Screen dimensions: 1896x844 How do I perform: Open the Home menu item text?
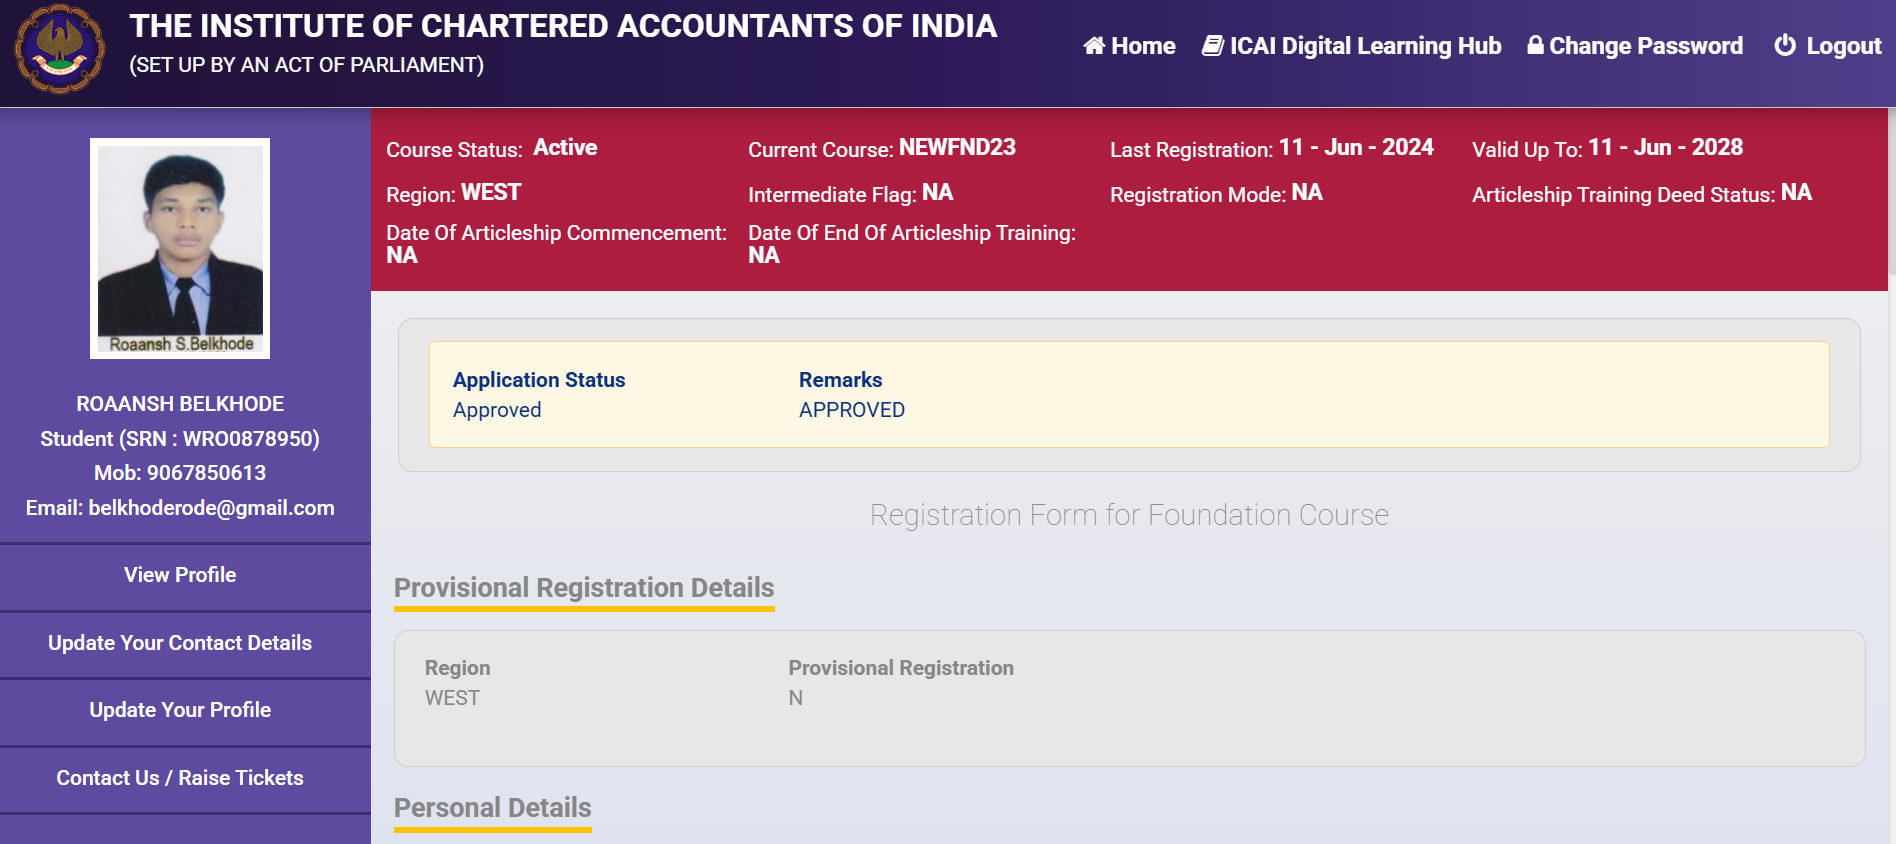1143,46
